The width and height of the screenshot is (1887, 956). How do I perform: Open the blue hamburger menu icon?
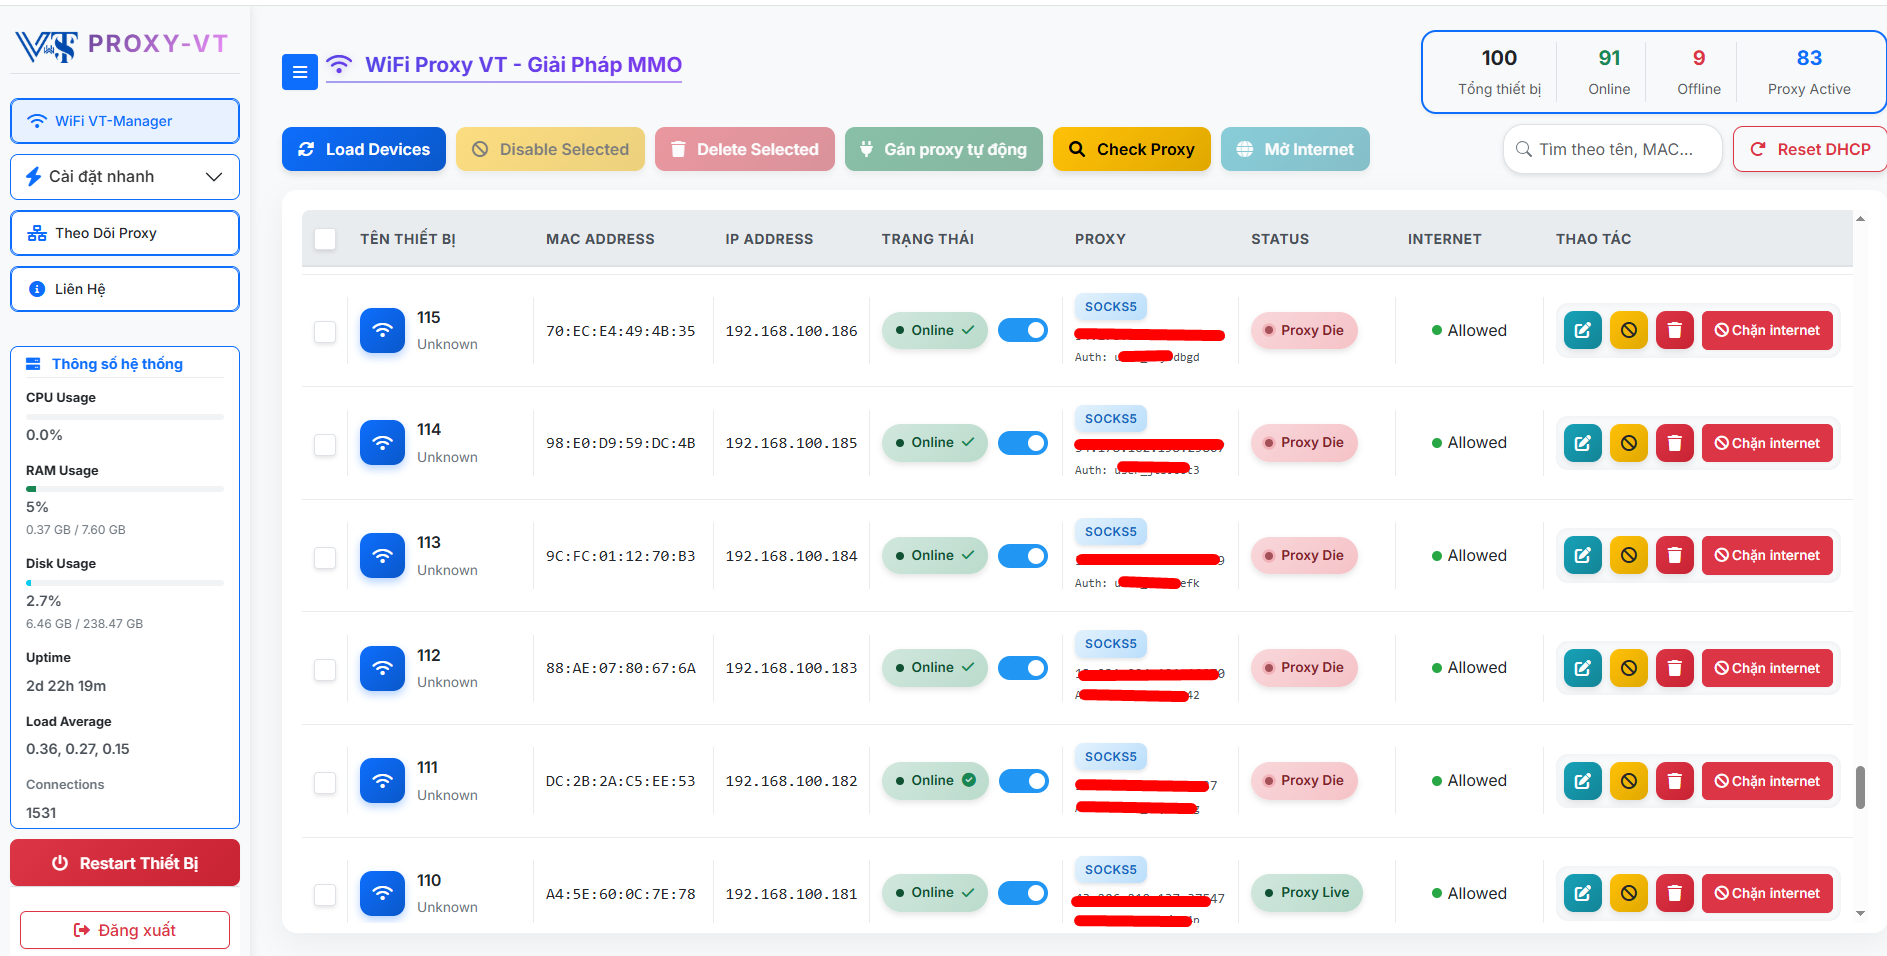(x=299, y=72)
